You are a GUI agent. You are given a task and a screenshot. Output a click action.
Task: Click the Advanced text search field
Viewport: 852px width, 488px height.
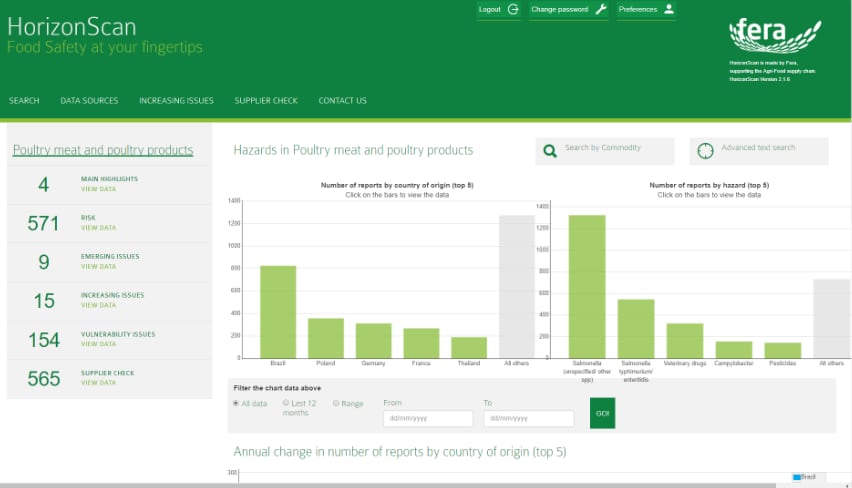tap(759, 151)
